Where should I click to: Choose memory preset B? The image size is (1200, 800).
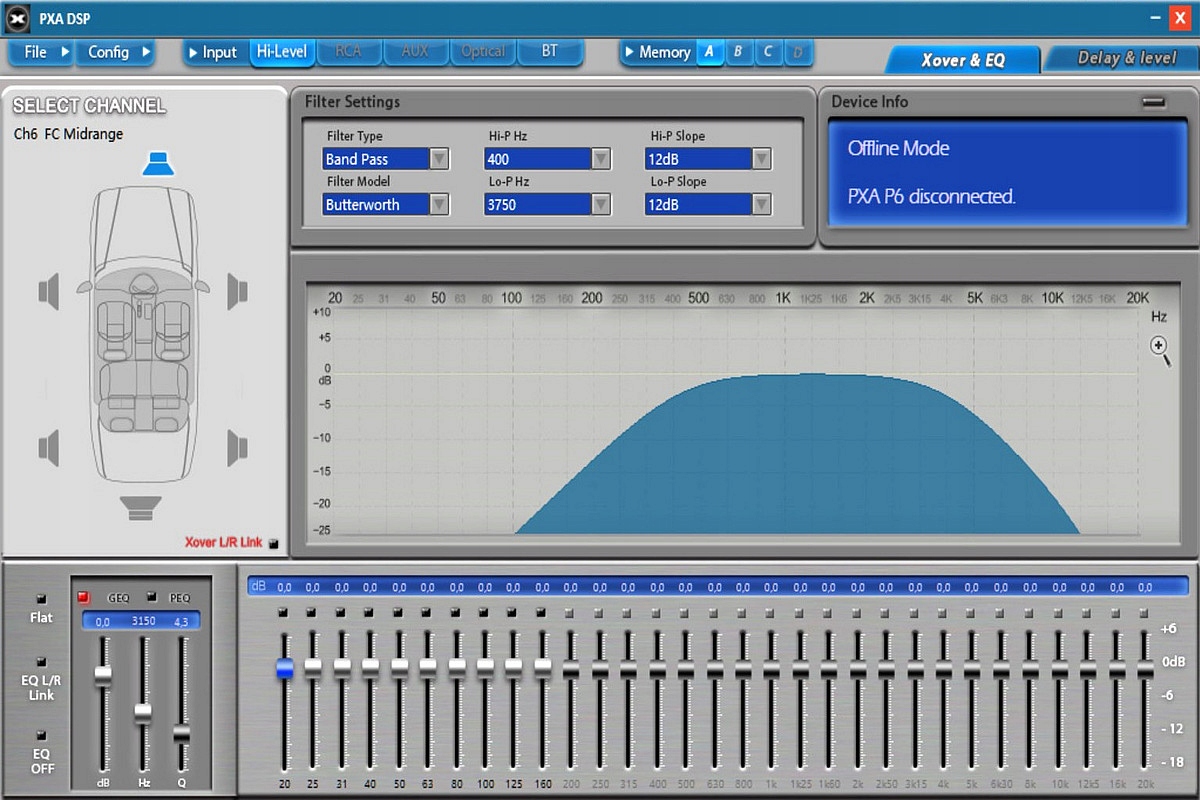tap(738, 52)
